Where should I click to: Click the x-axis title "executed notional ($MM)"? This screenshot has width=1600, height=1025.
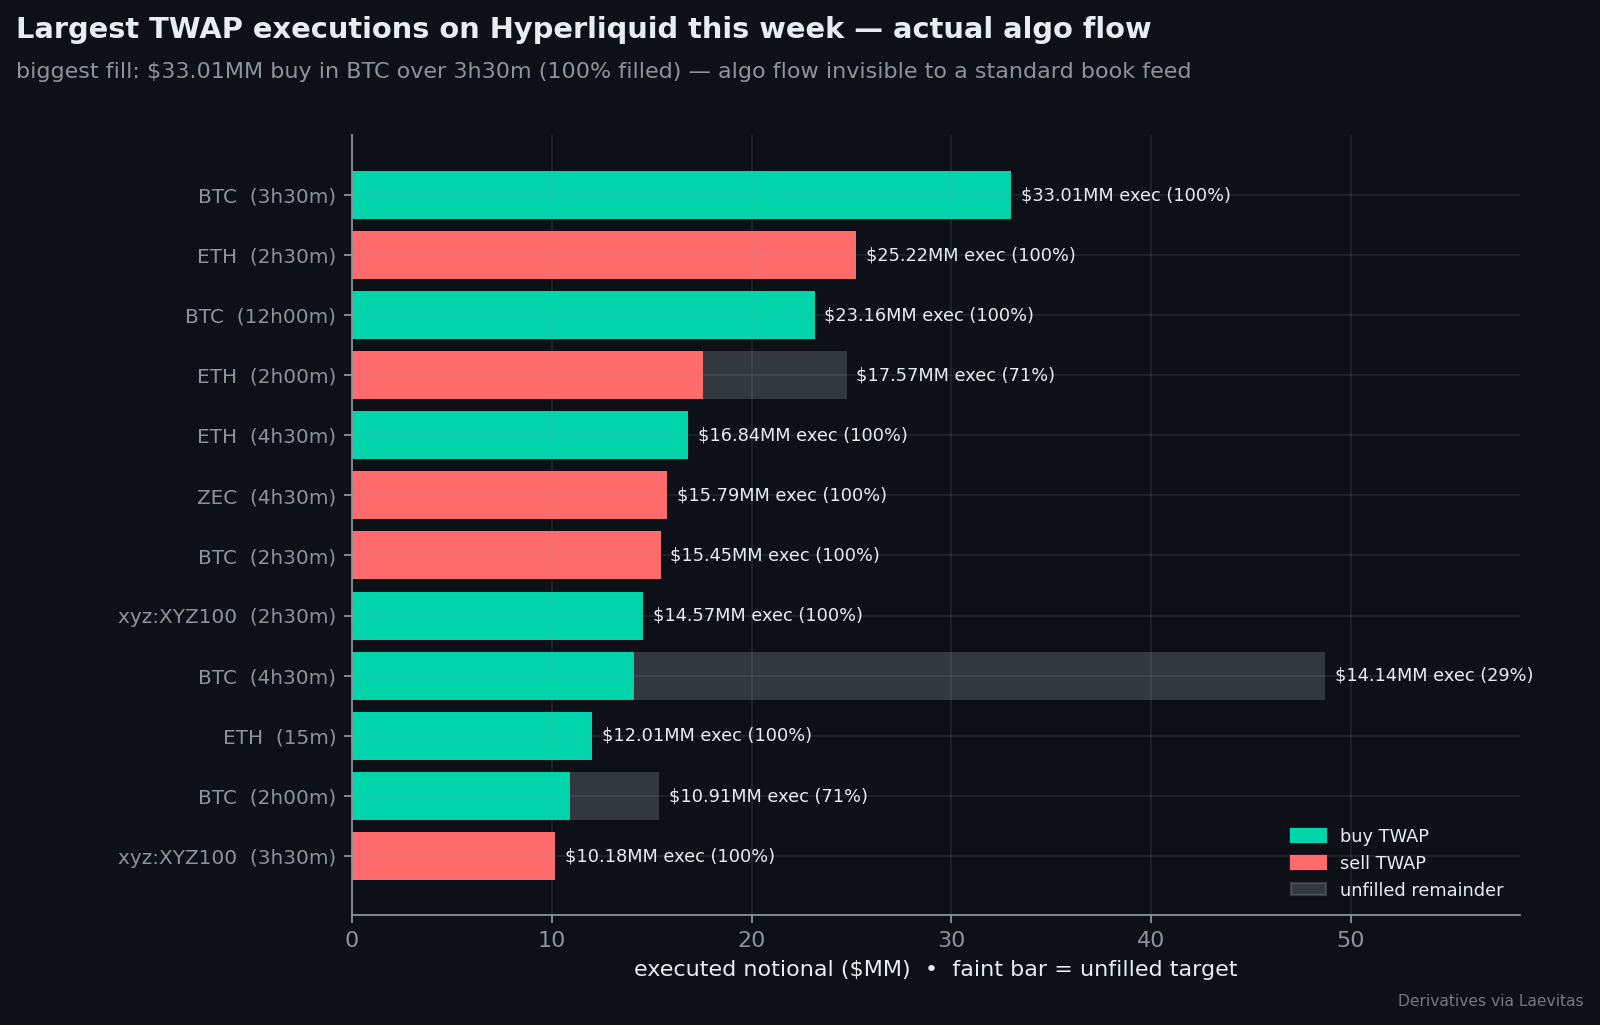tap(772, 969)
